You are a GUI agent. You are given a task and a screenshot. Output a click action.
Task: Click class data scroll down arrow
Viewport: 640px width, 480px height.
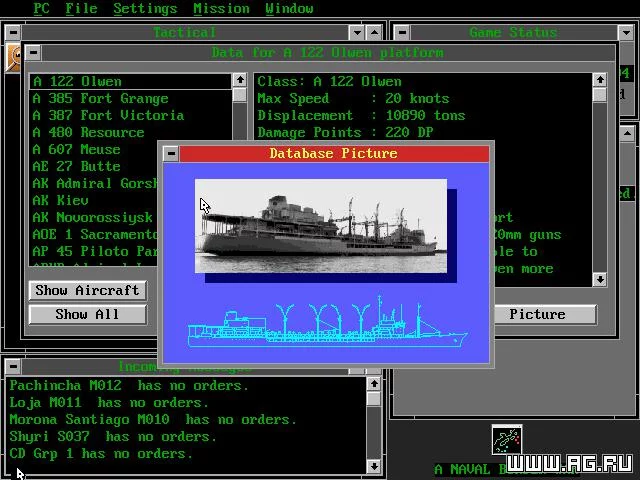click(x=600, y=280)
